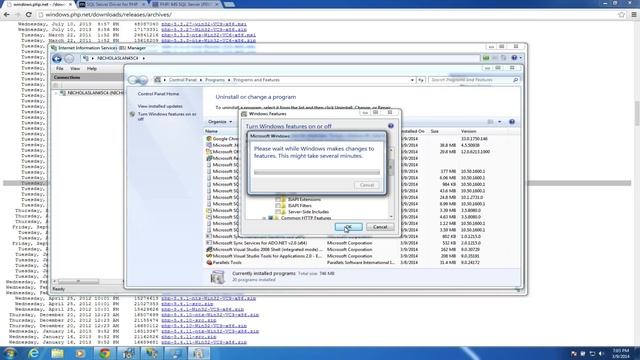Click Cancel in Windows Features dialog
640x360 pixels.
380,227
